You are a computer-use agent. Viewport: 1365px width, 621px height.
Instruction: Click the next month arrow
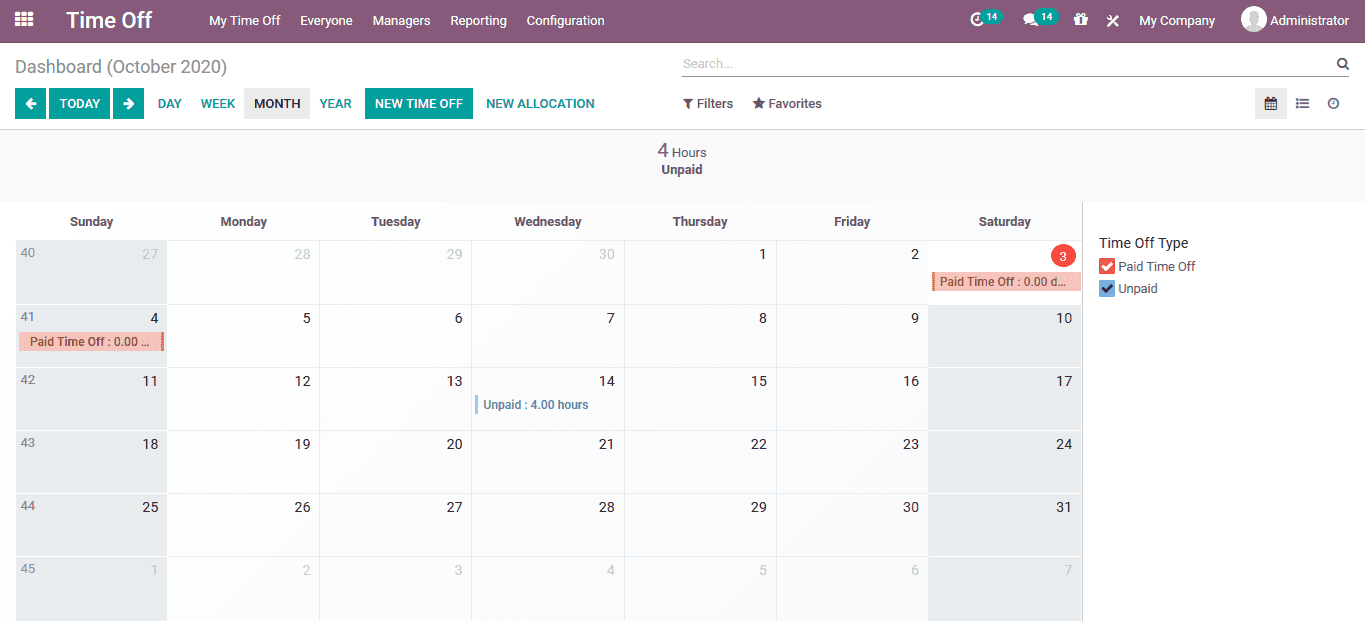[x=128, y=103]
